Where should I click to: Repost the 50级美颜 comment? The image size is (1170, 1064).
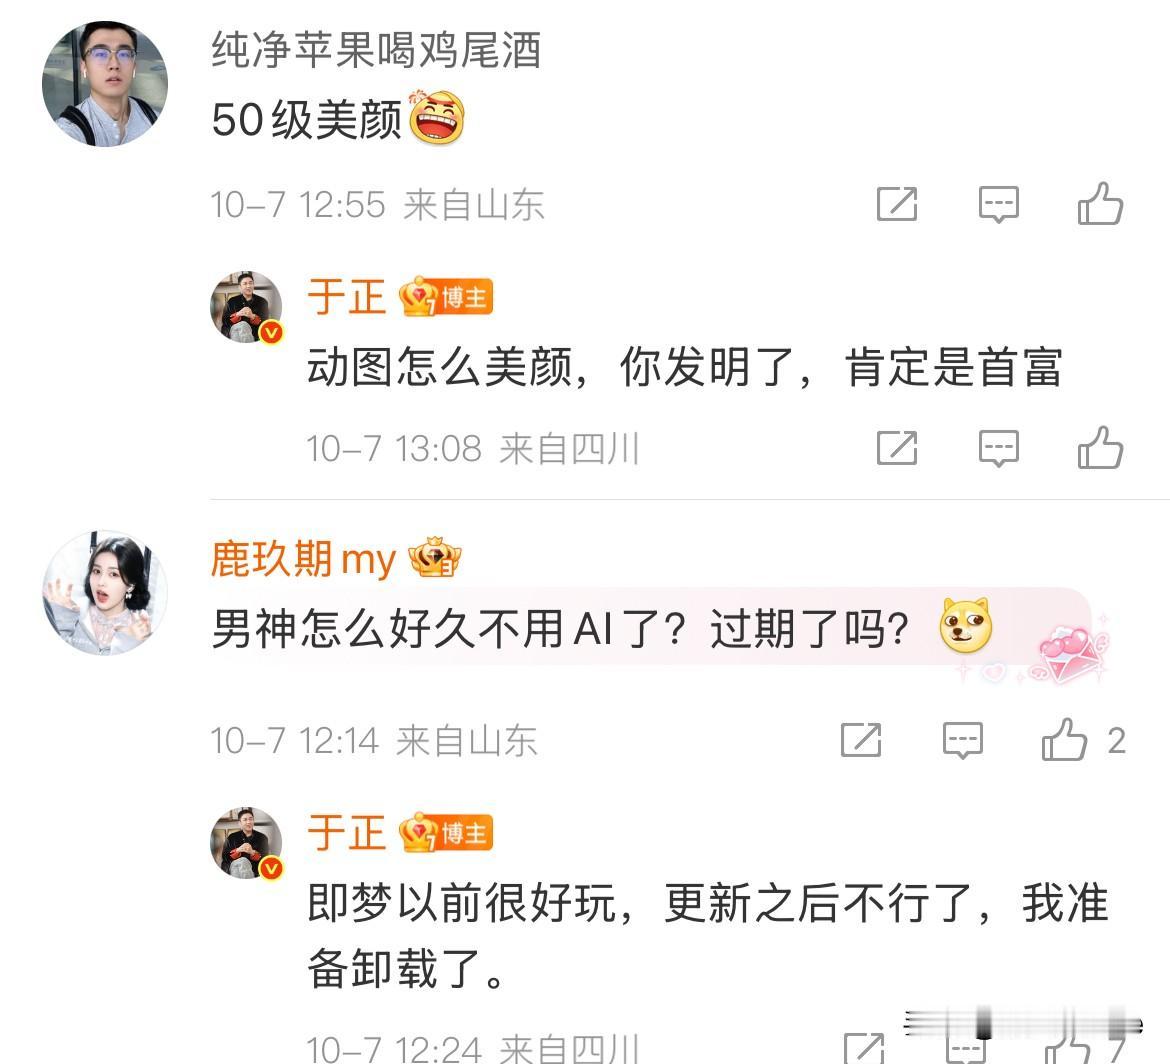coord(896,204)
